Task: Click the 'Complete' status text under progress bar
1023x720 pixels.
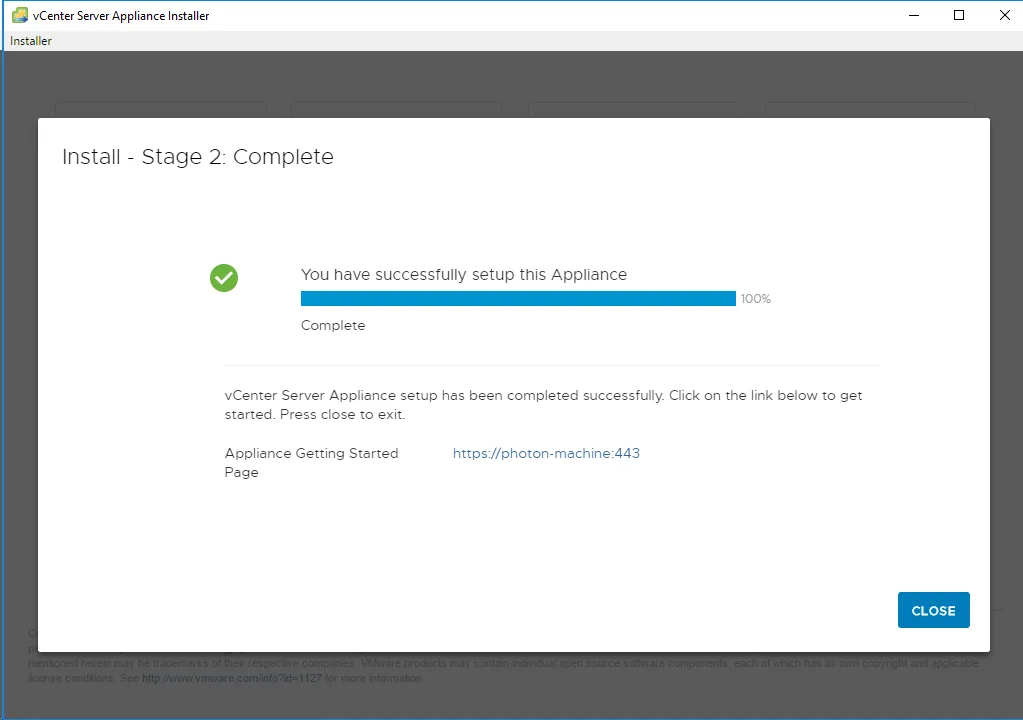Action: (333, 325)
